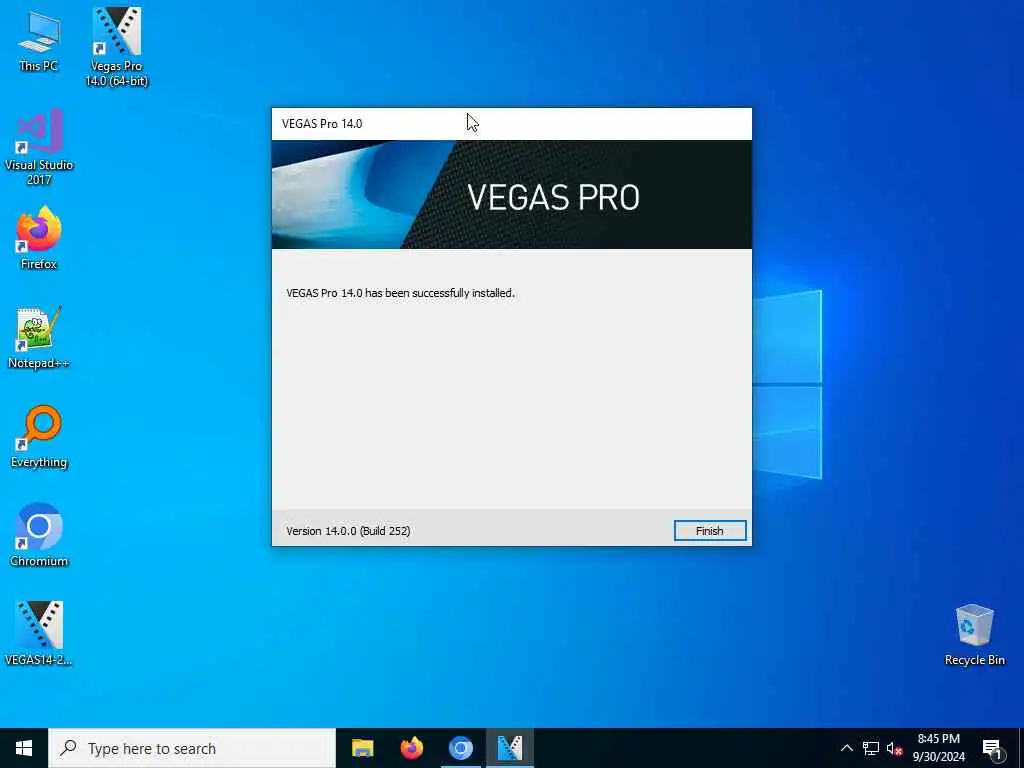Open Firefox from the taskbar
Image resolution: width=1024 pixels, height=768 pixels.
[x=411, y=748]
